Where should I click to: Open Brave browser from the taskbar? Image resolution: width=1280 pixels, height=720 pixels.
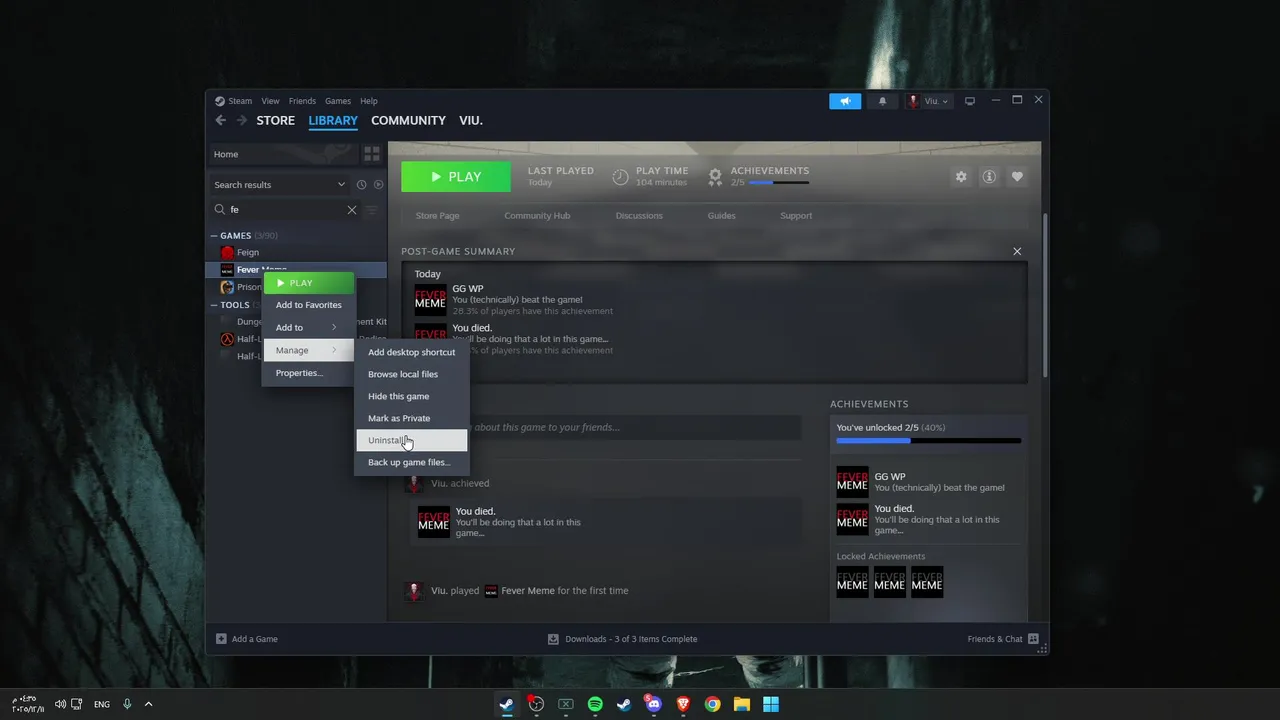coord(683,704)
